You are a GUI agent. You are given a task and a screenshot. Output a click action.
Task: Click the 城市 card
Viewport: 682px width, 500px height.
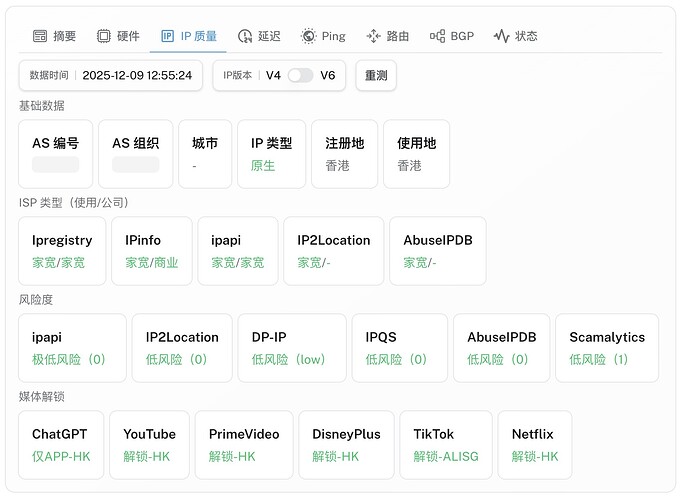click(205, 154)
